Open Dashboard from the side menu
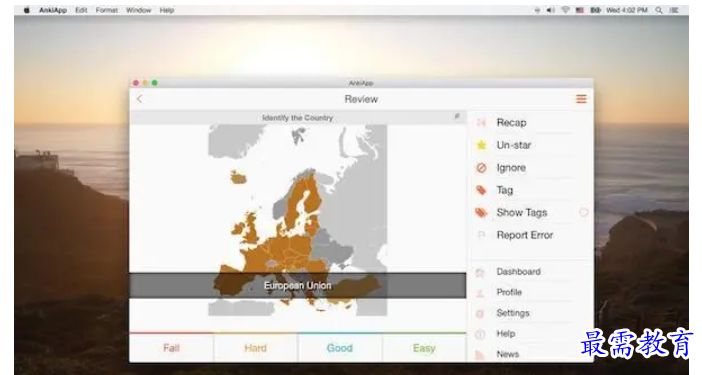This screenshot has height=375, width=702. 518,272
